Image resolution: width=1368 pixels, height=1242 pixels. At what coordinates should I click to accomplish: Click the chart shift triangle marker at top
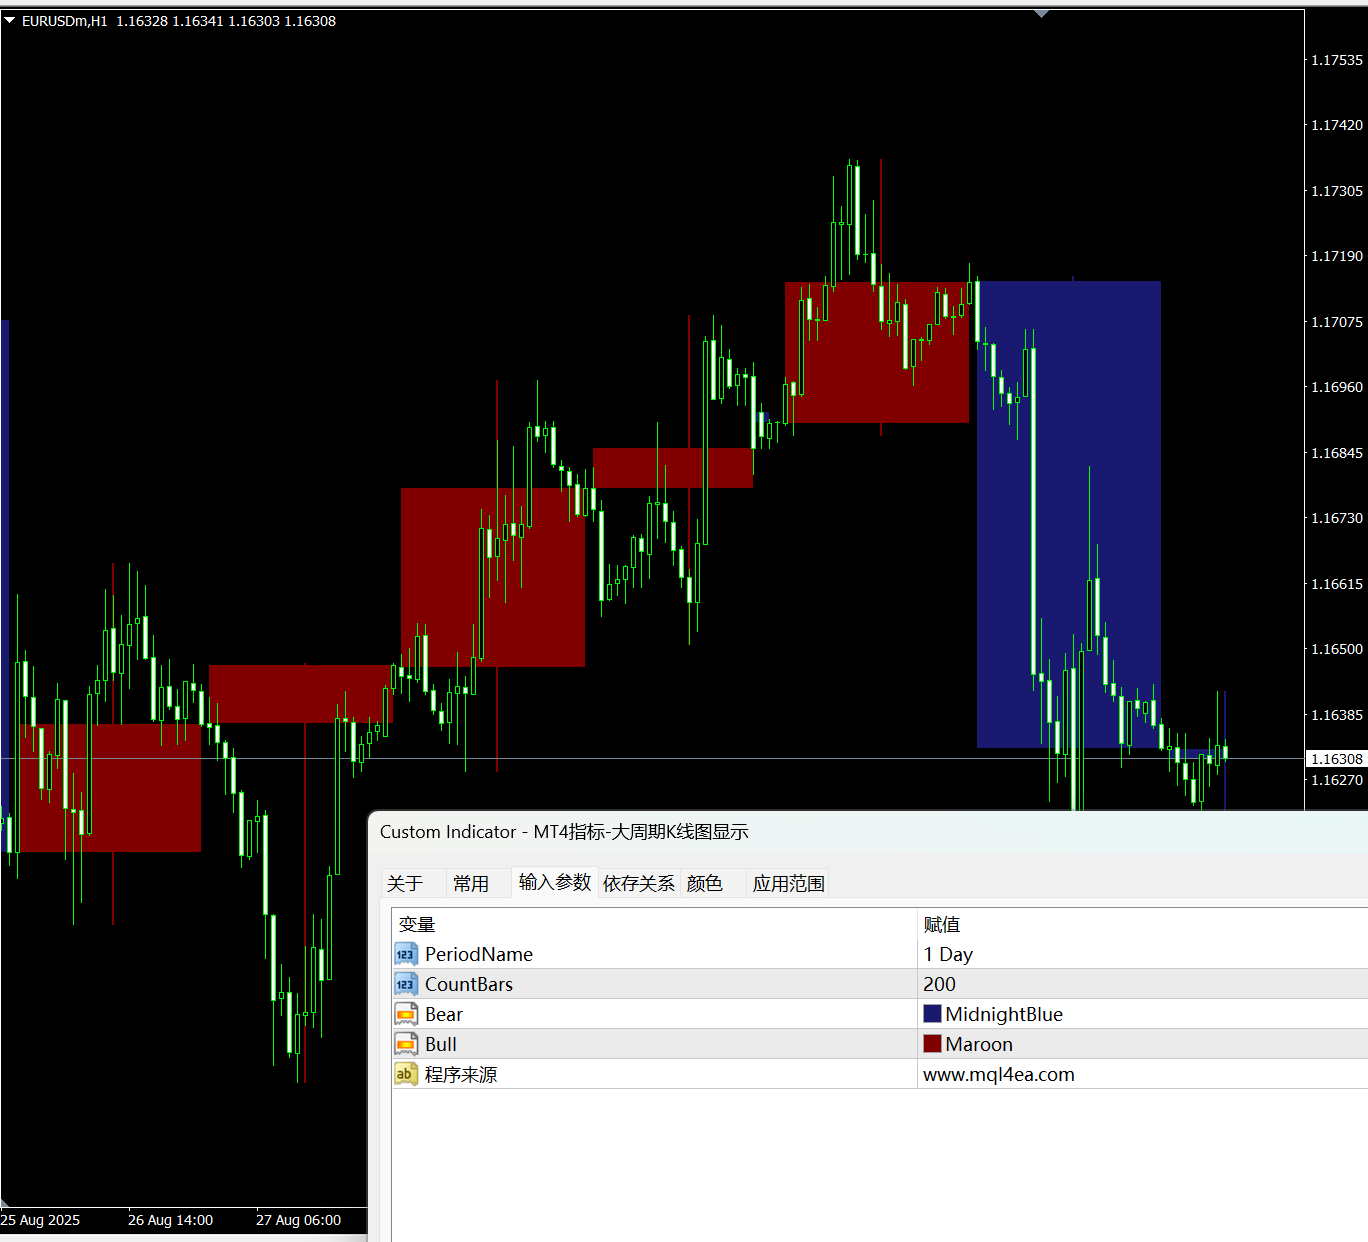1041,14
